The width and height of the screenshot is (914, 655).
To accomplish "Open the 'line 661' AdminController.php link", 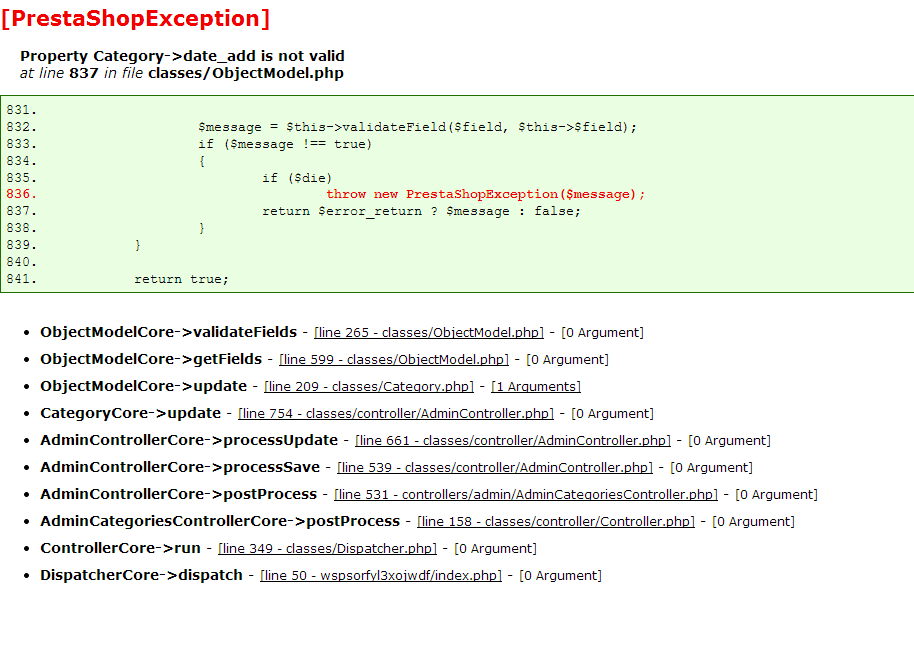I will click(x=512, y=441).
